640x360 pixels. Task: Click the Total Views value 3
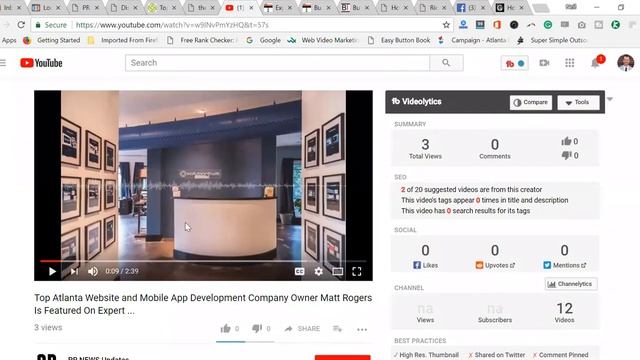(425, 144)
